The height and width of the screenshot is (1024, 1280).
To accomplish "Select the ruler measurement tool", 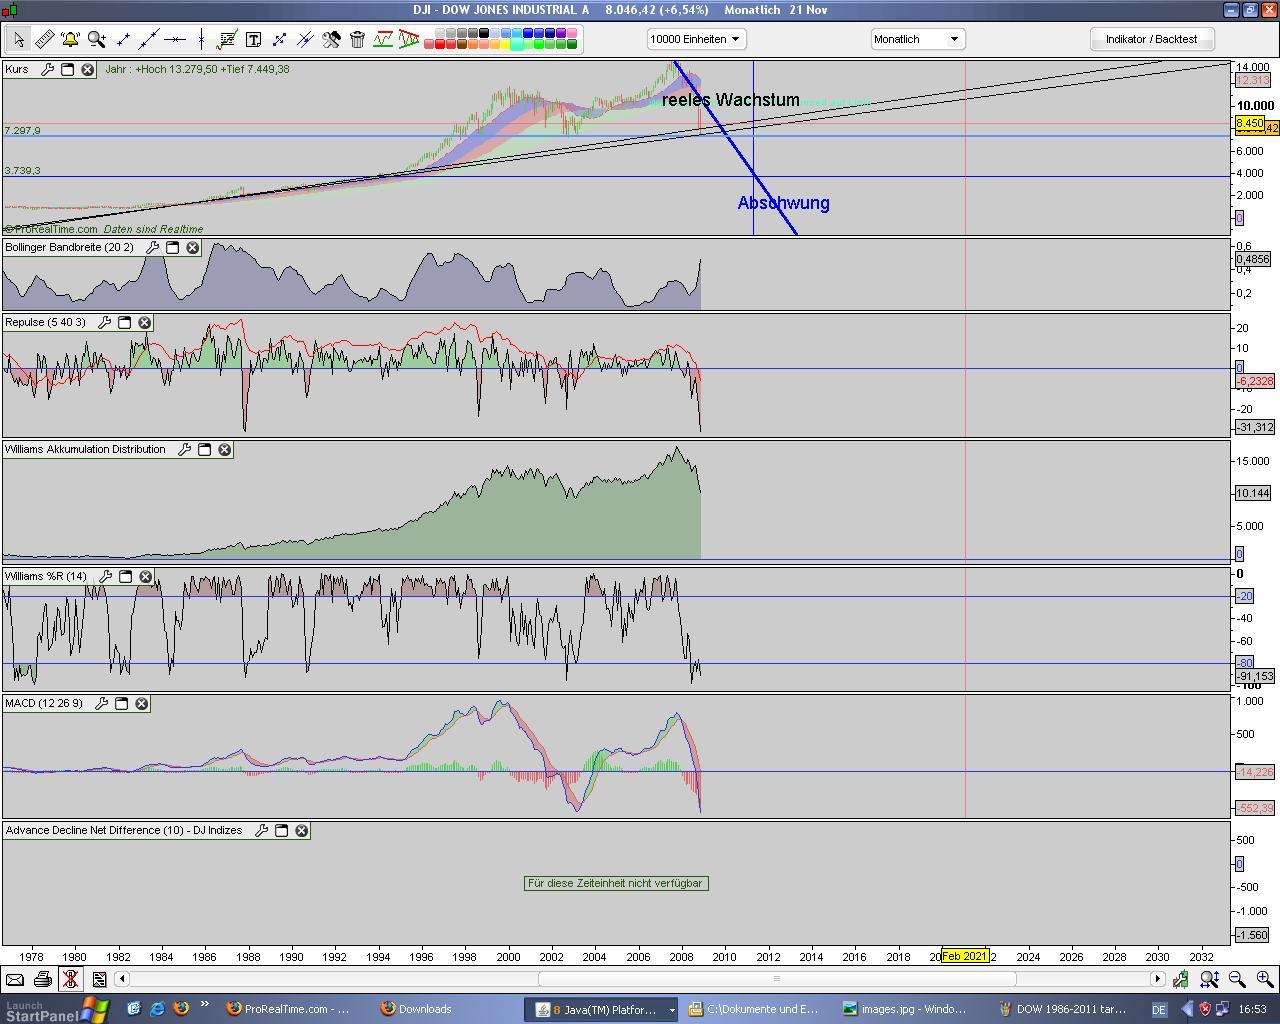I will pos(44,39).
